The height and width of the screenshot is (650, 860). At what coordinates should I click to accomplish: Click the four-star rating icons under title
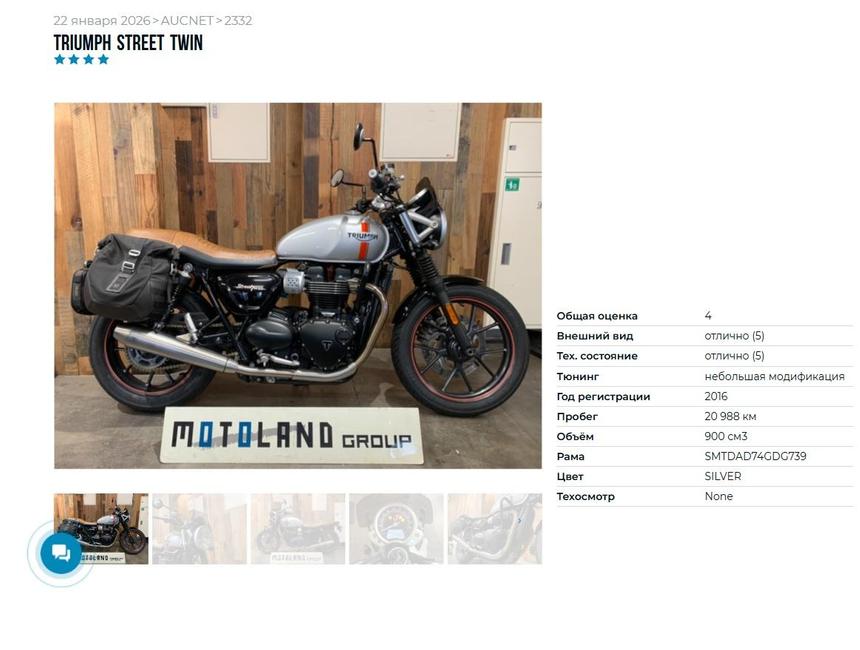pos(81,59)
